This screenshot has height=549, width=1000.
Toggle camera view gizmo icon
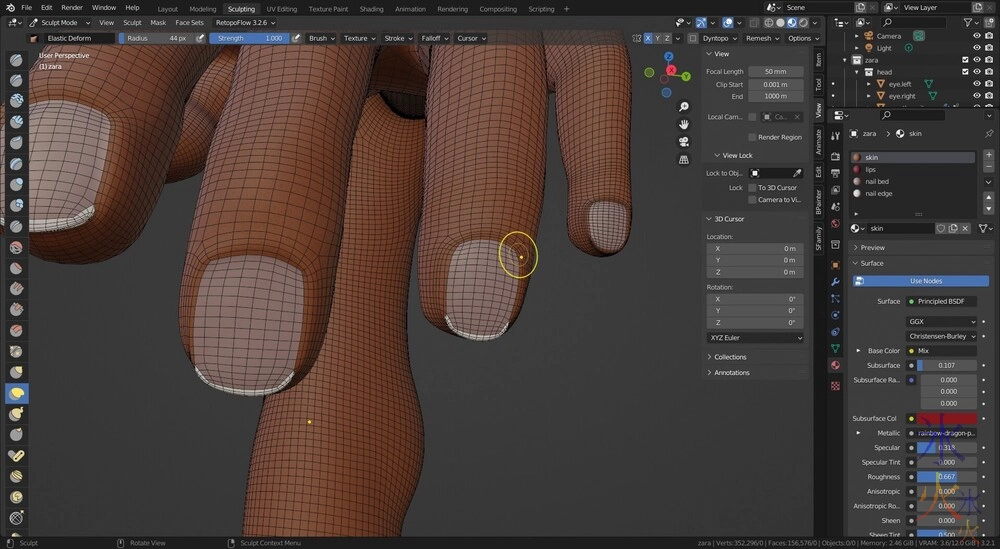click(683, 141)
